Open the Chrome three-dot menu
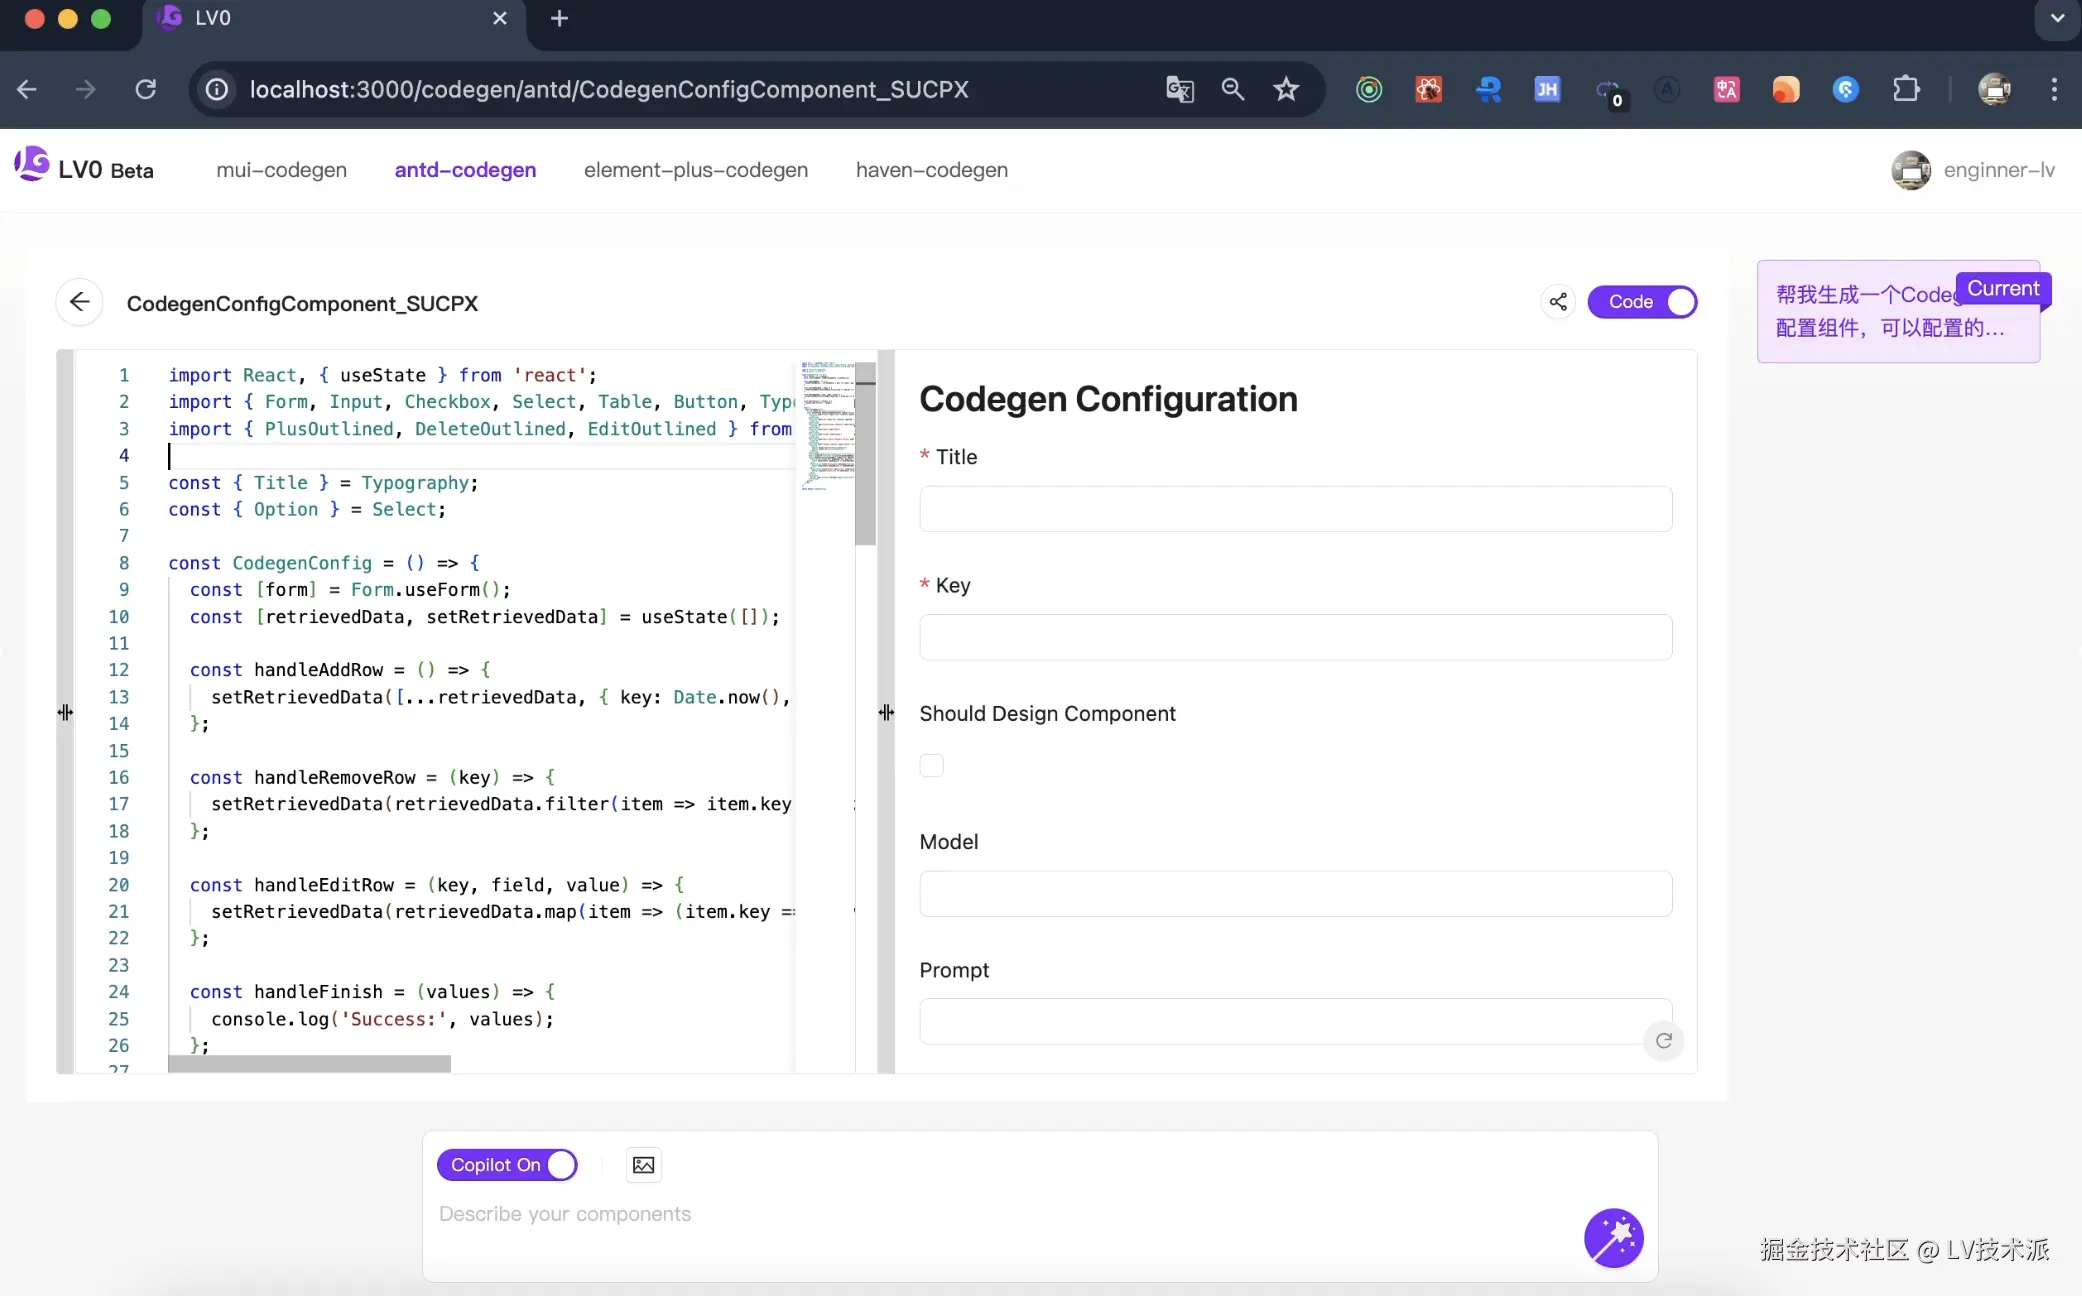This screenshot has width=2082, height=1296. coord(2054,89)
